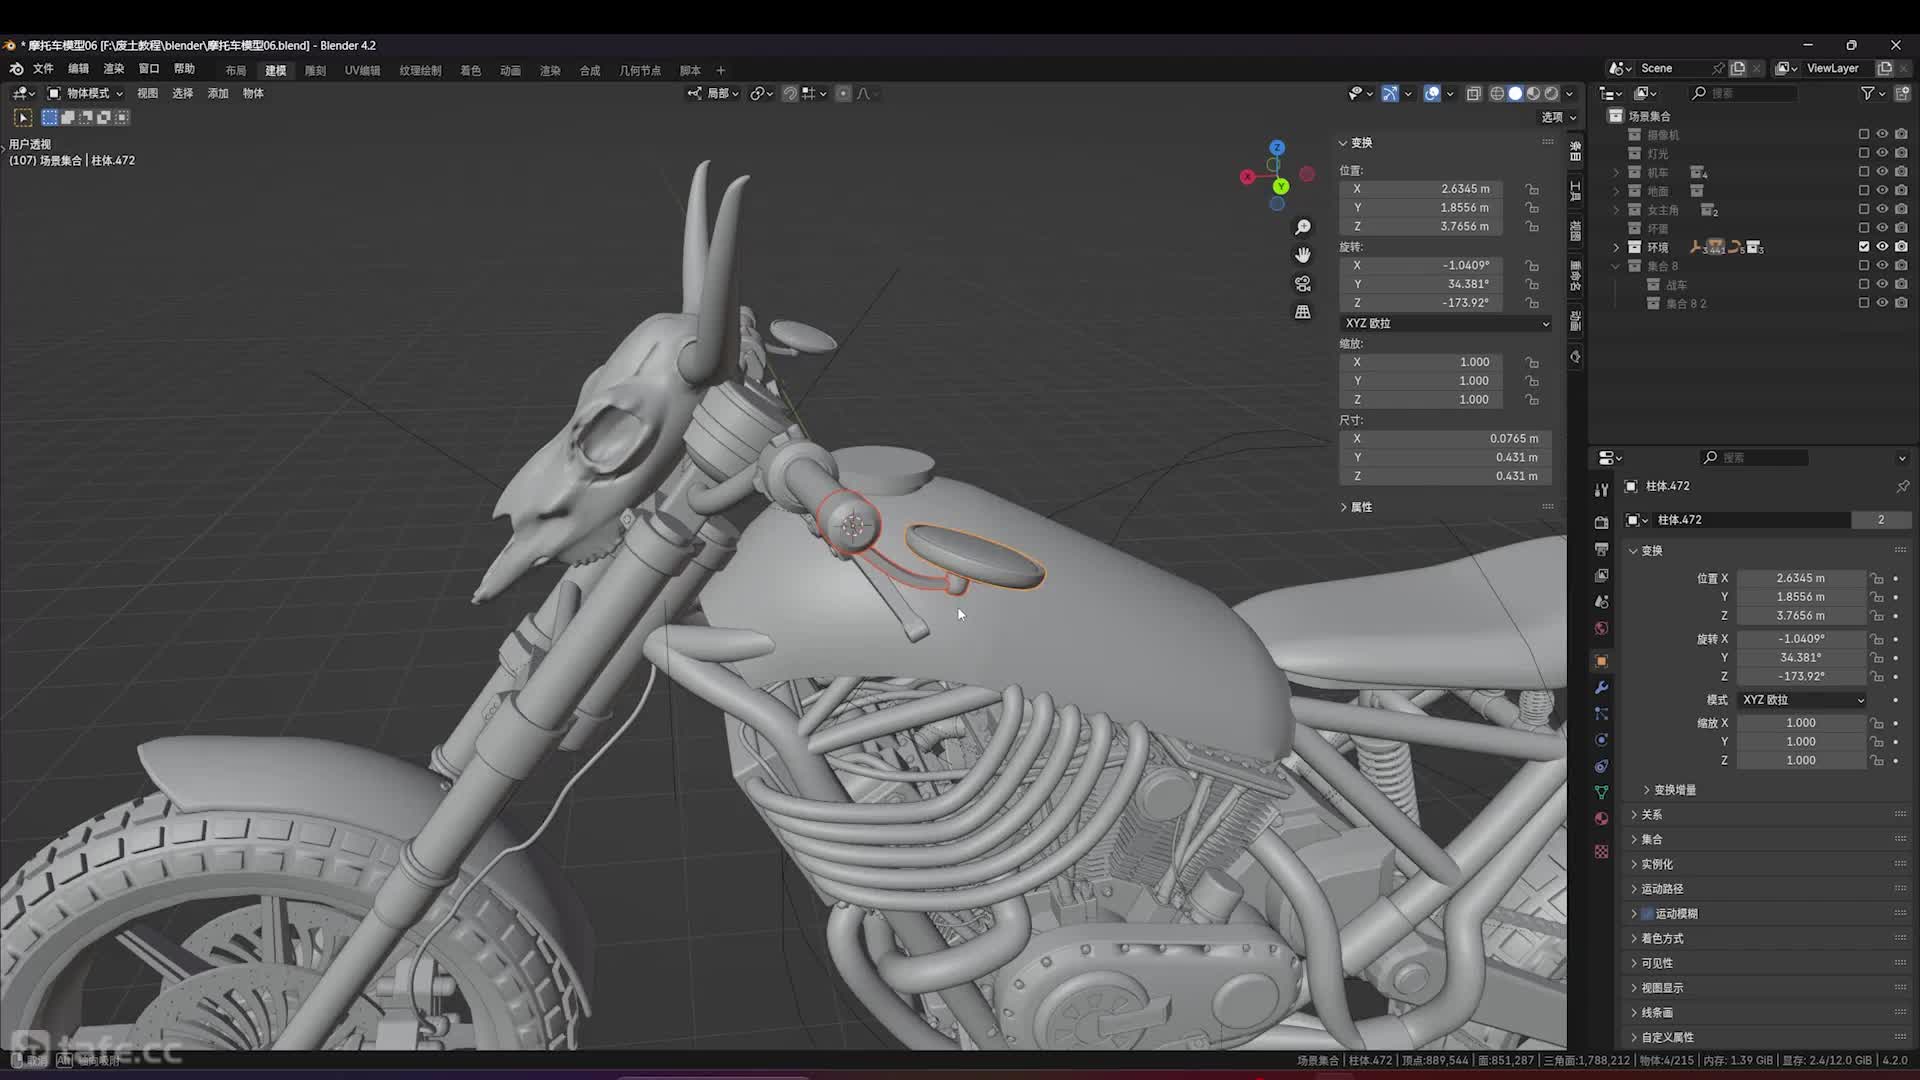Expand the 变换增量 panel
This screenshot has width=1920, height=1080.
[1671, 790]
